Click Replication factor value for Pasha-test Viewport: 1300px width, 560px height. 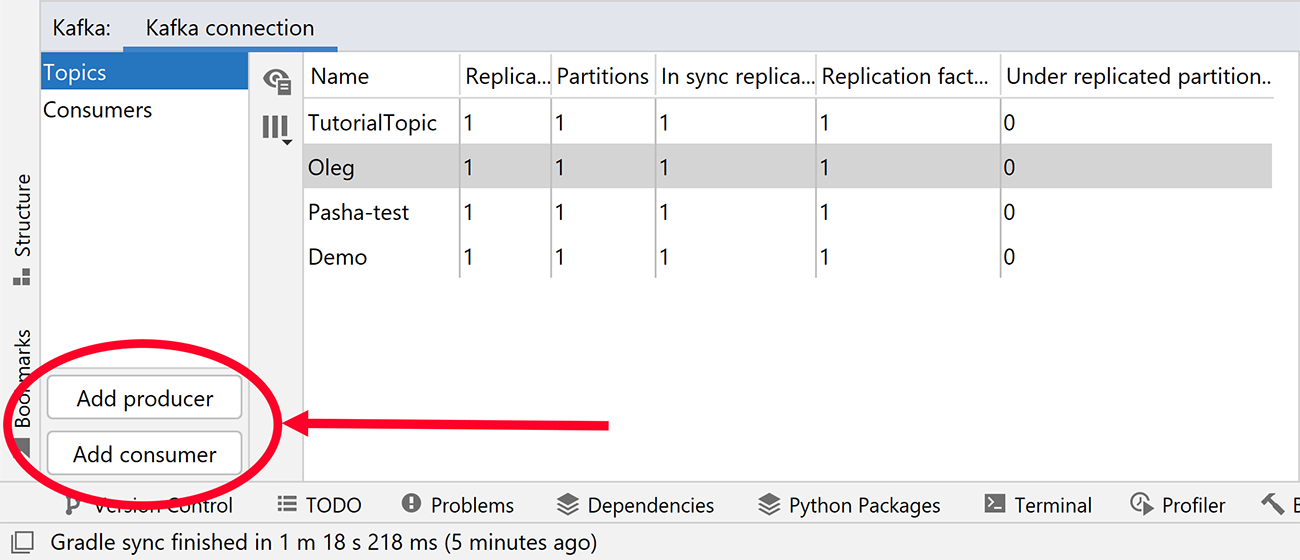pyautogui.click(x=825, y=212)
